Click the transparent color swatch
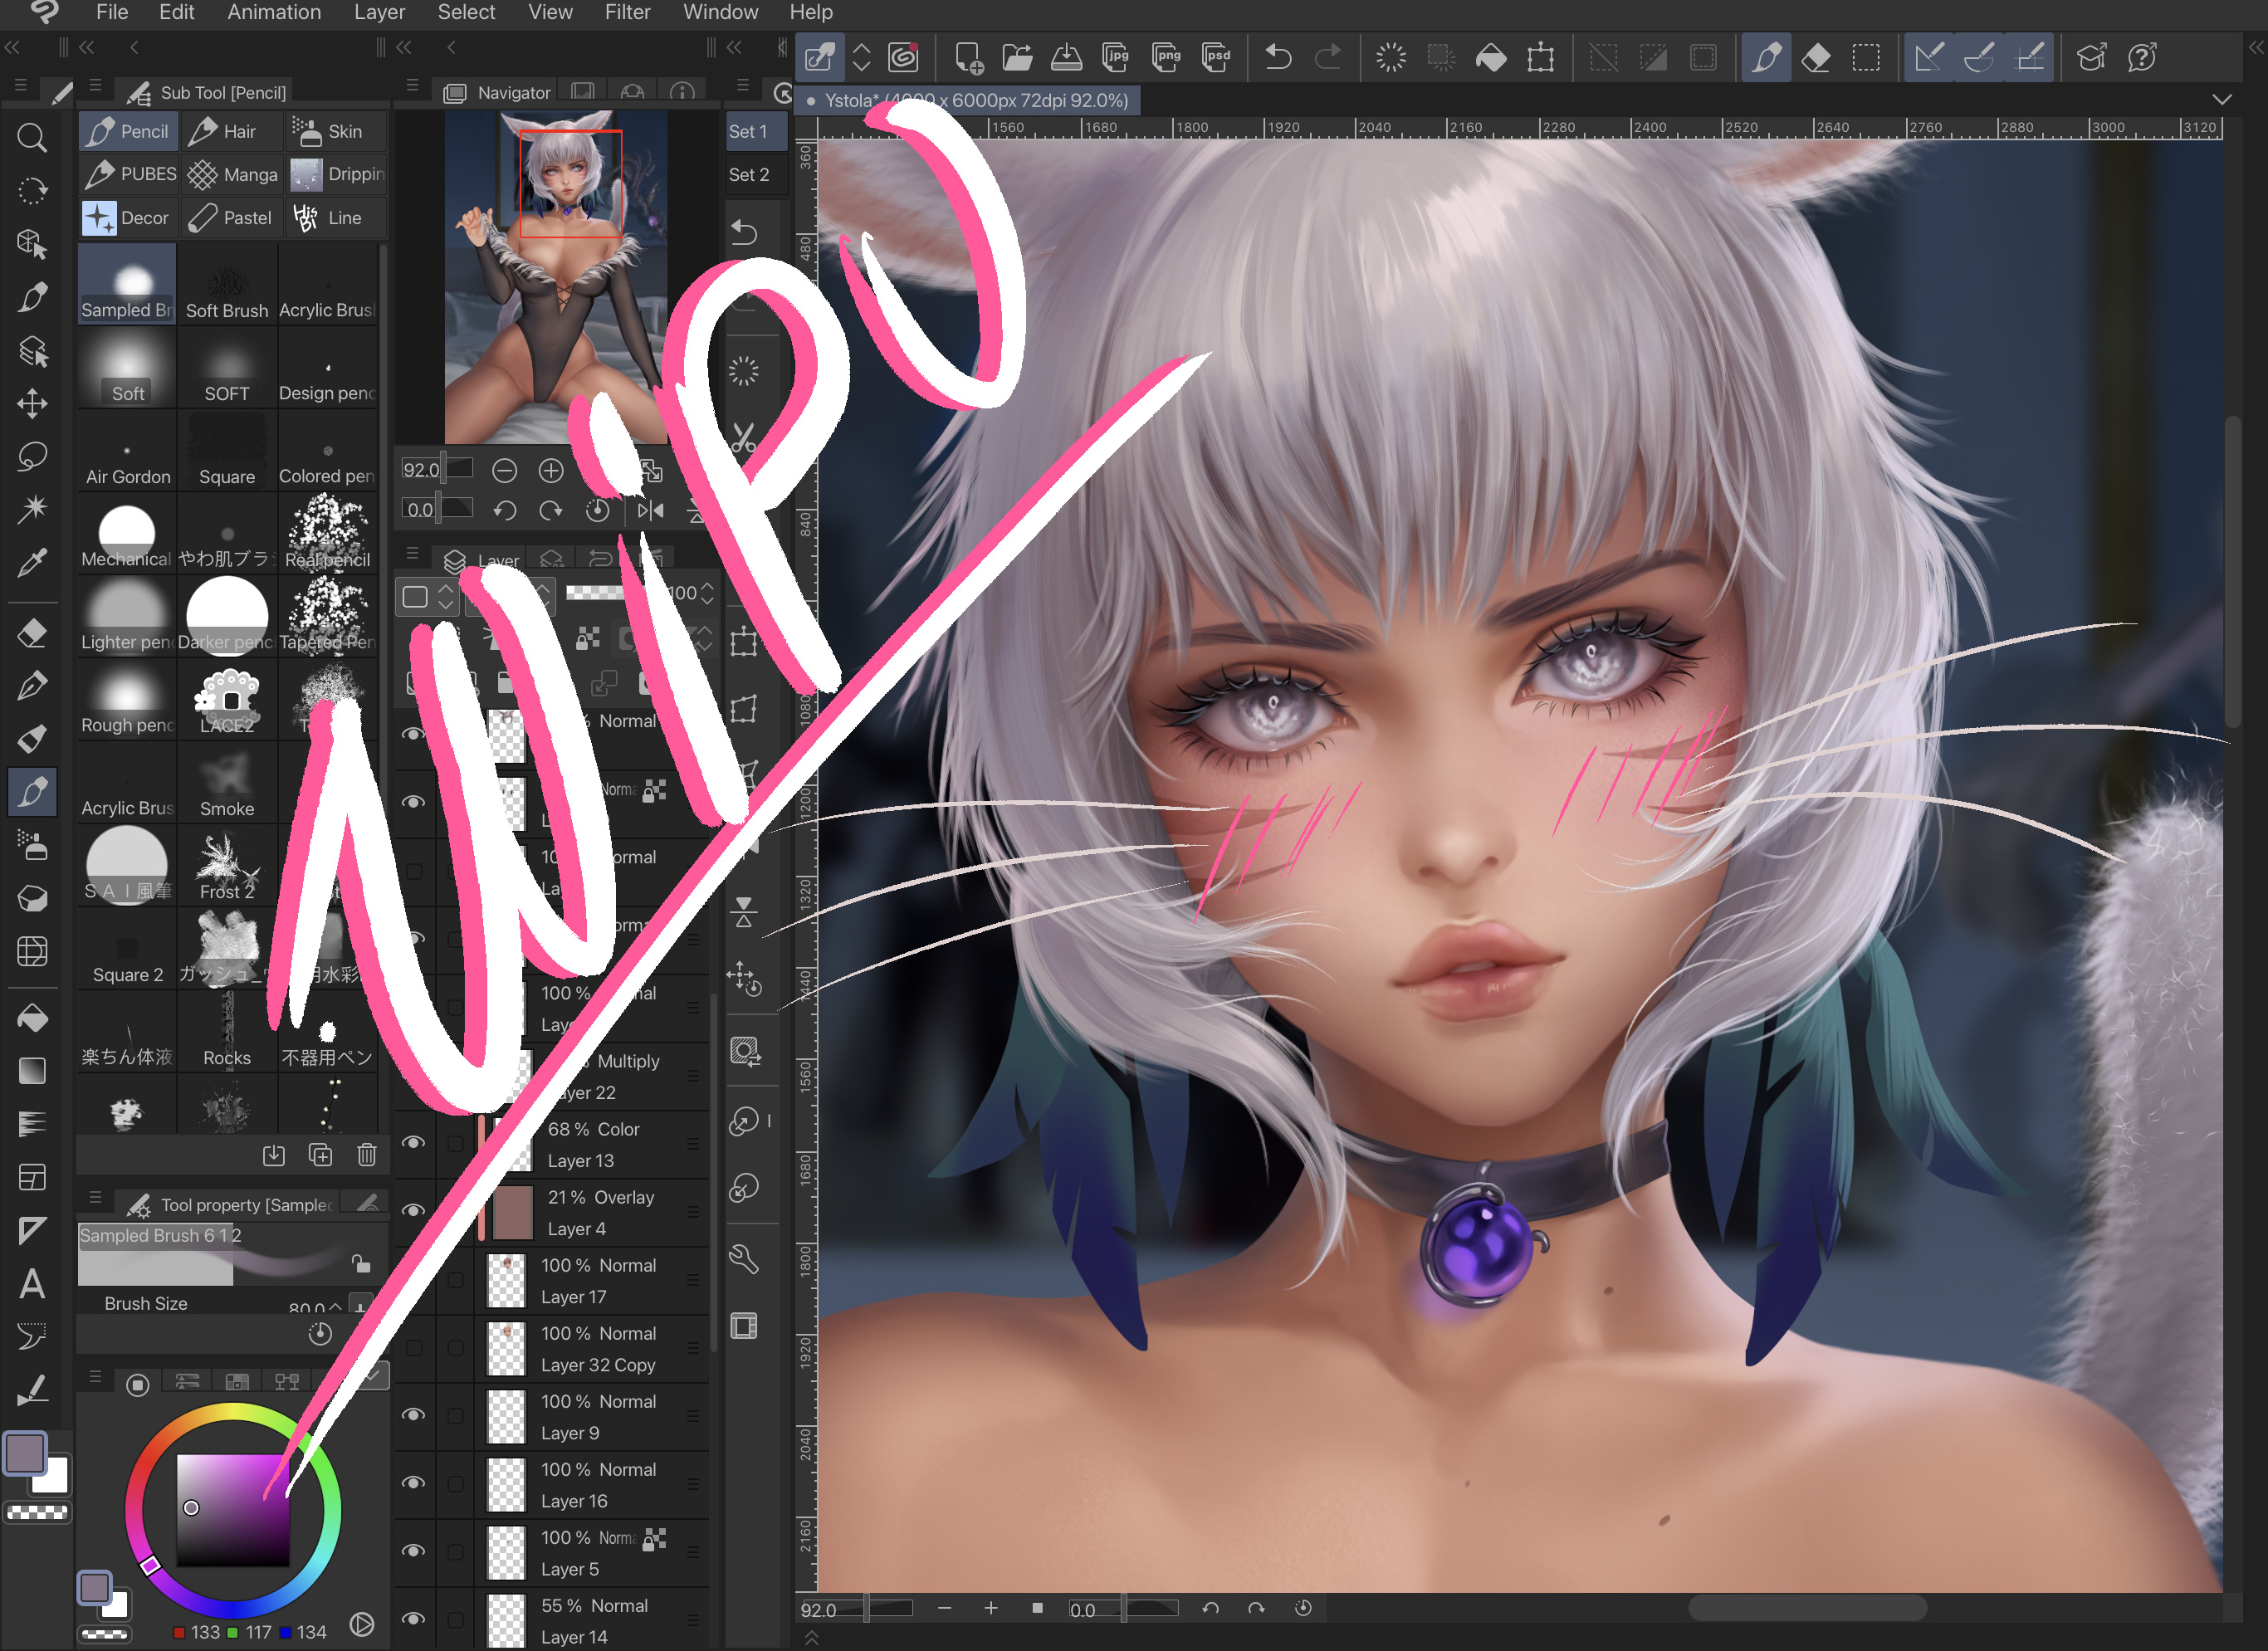Image resolution: width=2268 pixels, height=1651 pixels. click(37, 1513)
